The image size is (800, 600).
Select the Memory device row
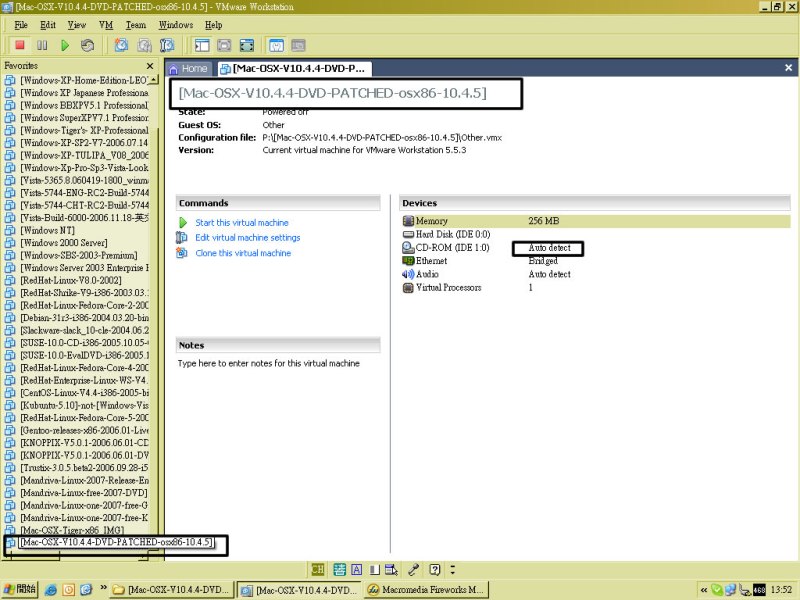click(595, 221)
